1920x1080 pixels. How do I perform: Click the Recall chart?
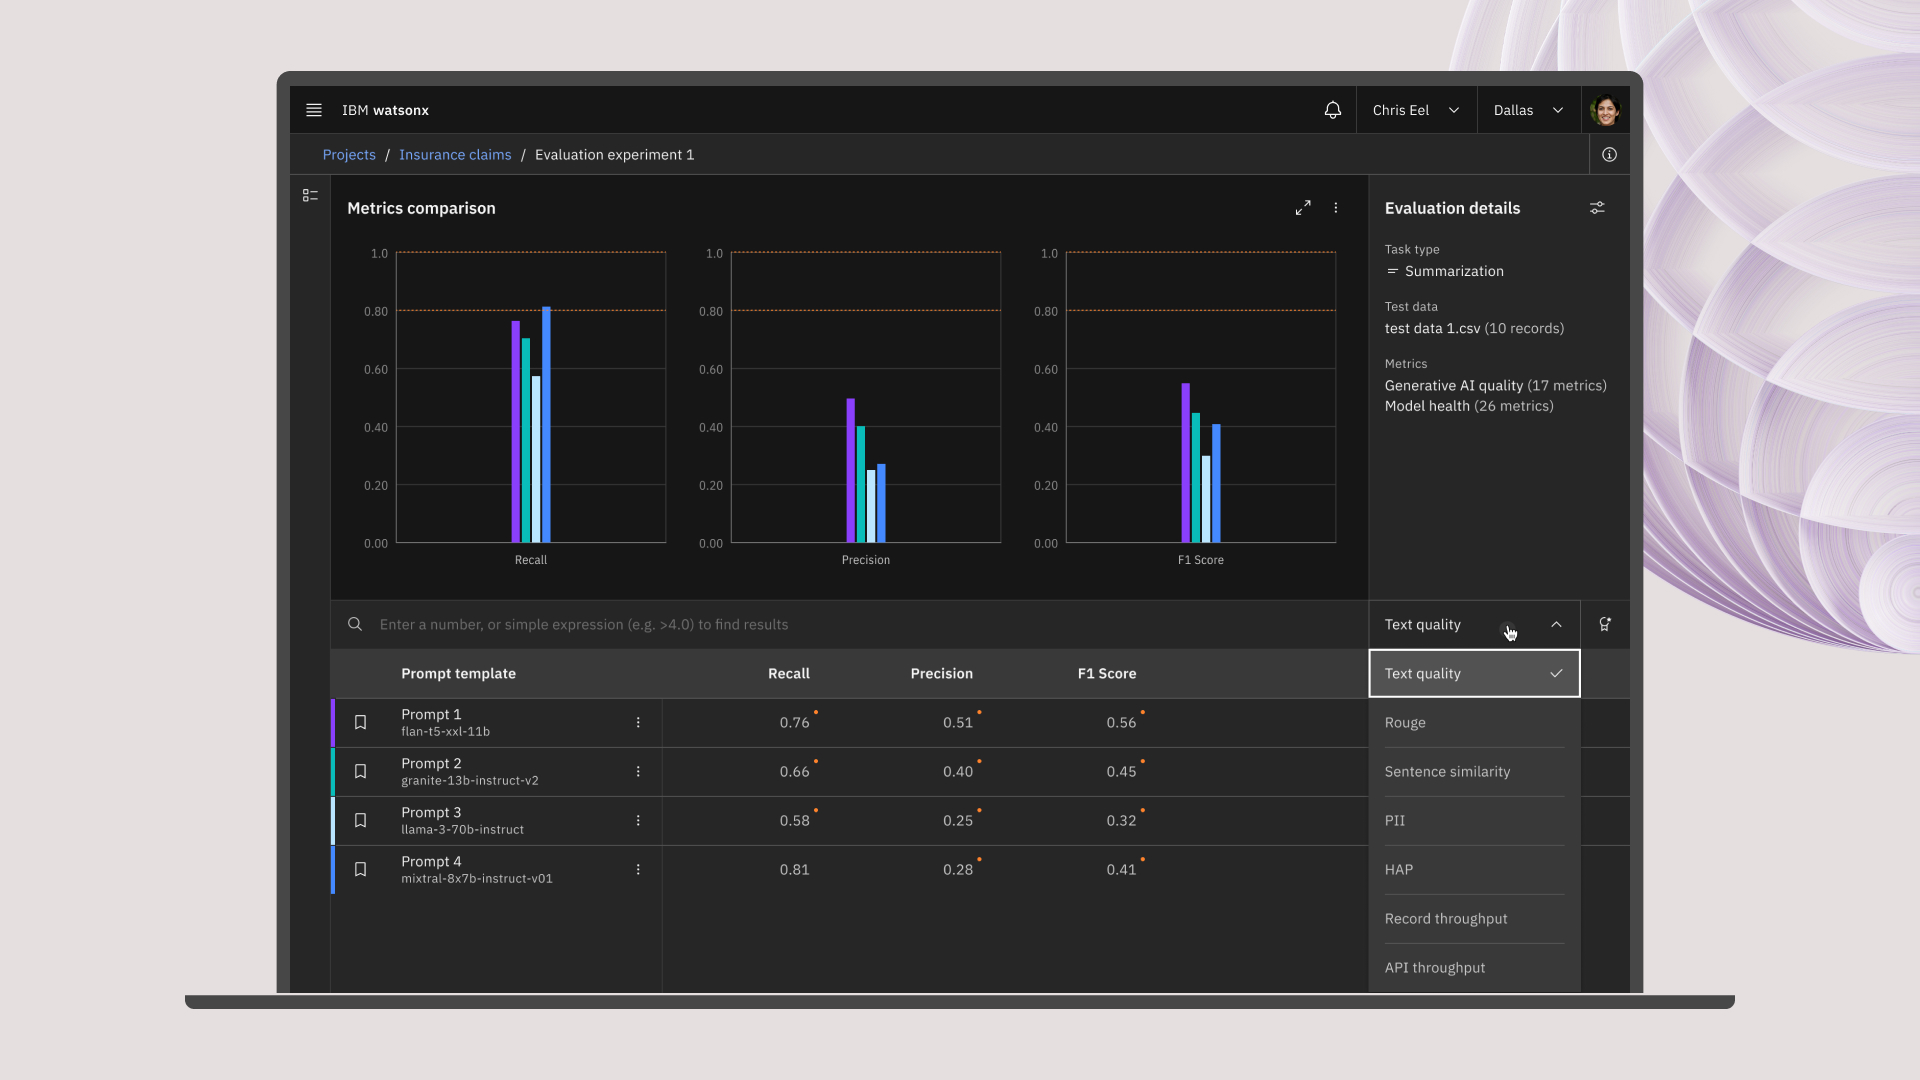531,397
